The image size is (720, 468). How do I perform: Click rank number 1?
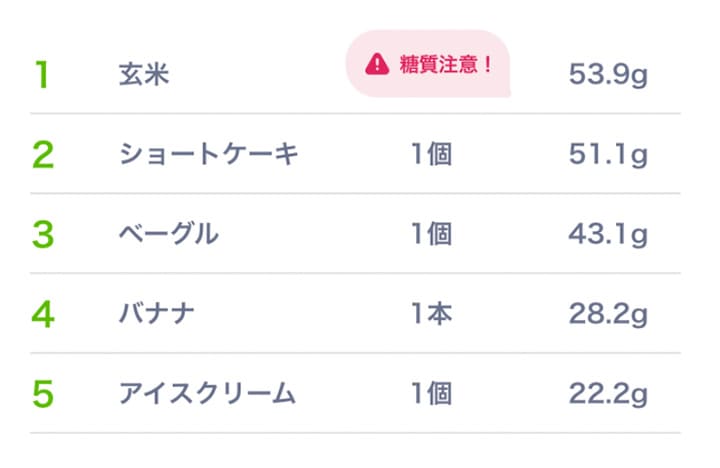42,74
